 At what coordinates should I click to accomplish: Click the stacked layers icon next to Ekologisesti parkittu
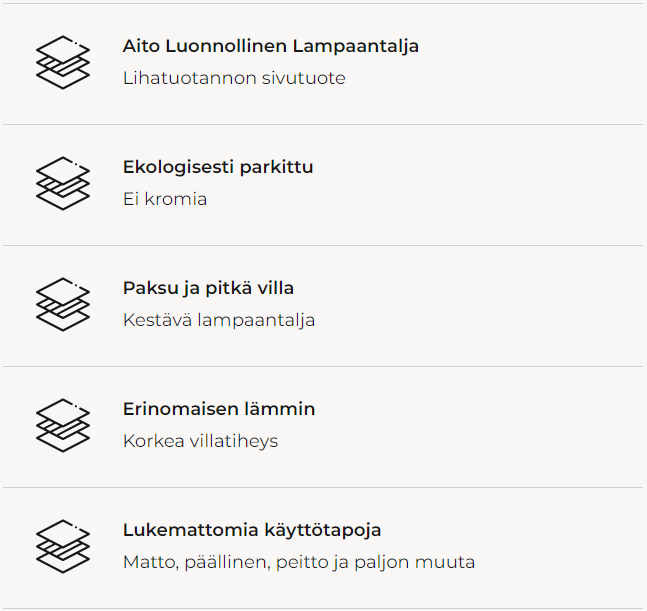tap(63, 183)
